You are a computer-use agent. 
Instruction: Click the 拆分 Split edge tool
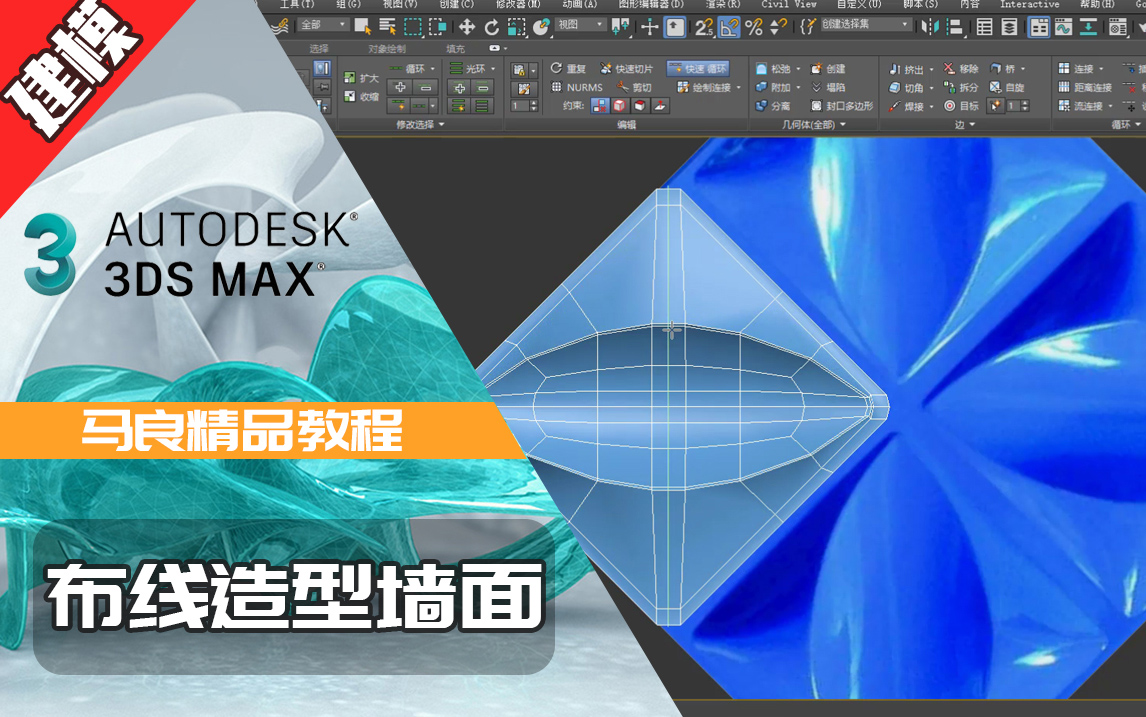[960, 87]
